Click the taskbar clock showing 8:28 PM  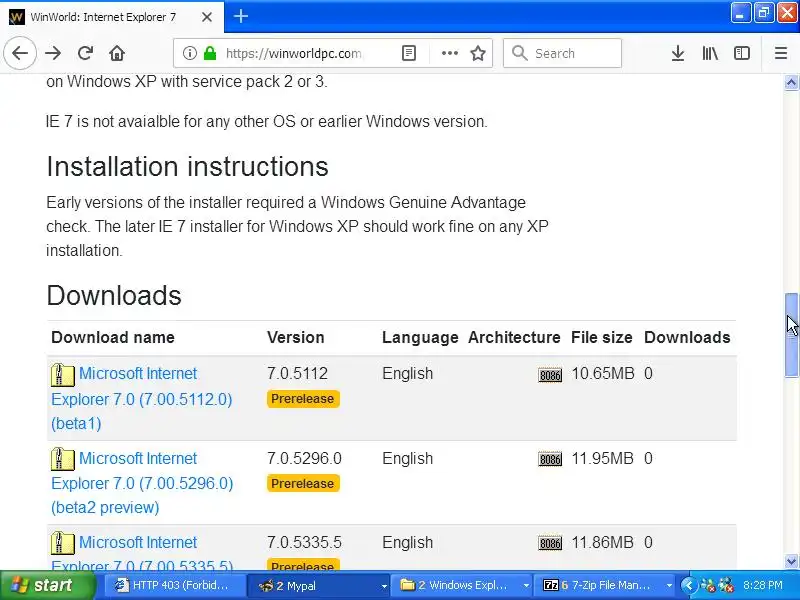762,586
